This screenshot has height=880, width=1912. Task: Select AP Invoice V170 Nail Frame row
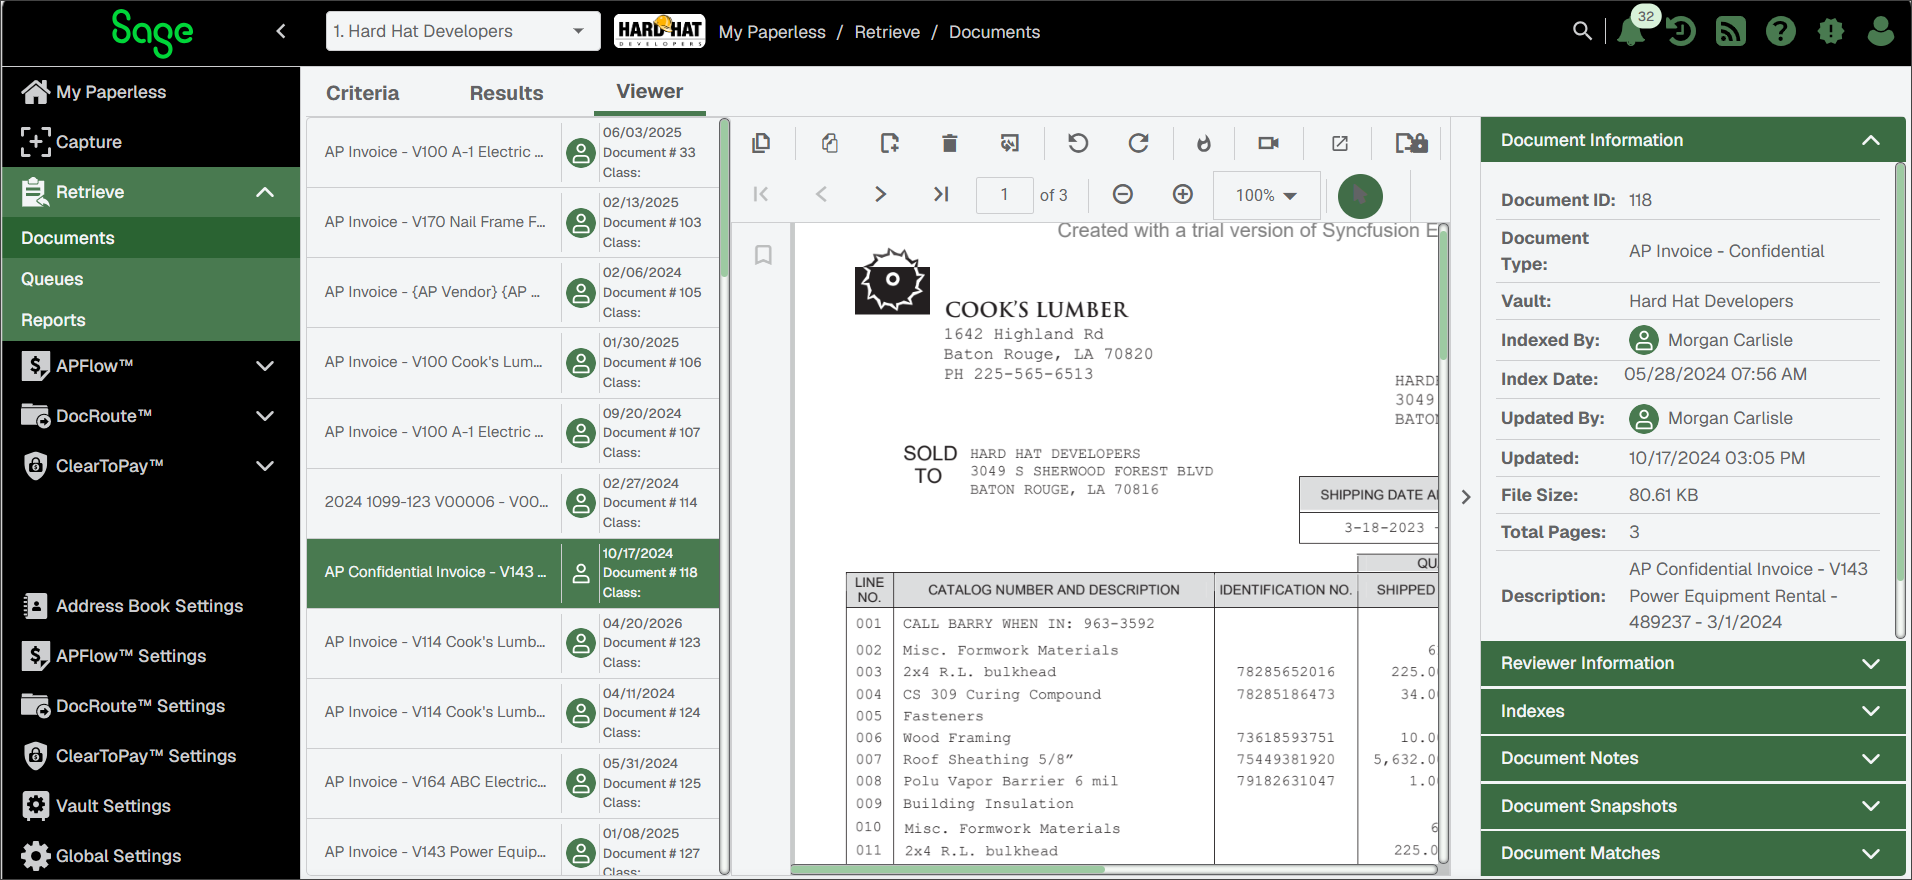click(513, 223)
